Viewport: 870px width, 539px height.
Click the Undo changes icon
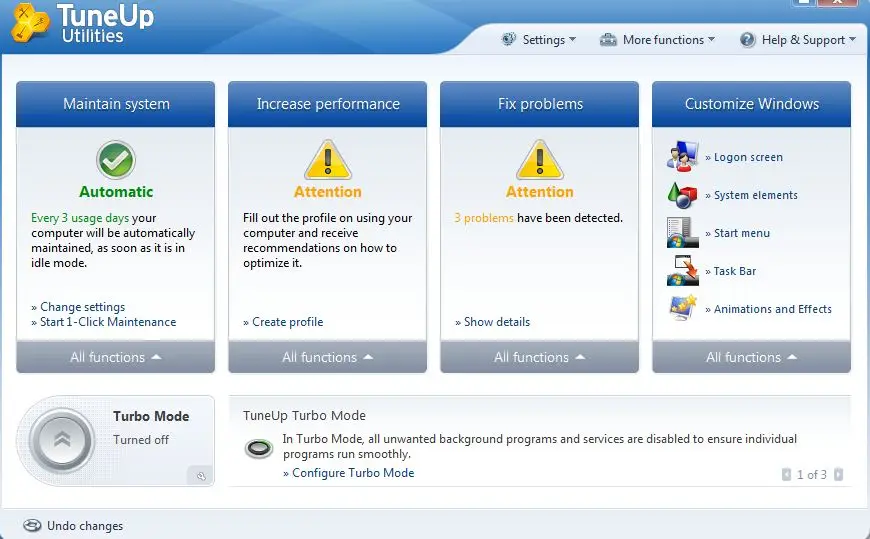click(32, 525)
